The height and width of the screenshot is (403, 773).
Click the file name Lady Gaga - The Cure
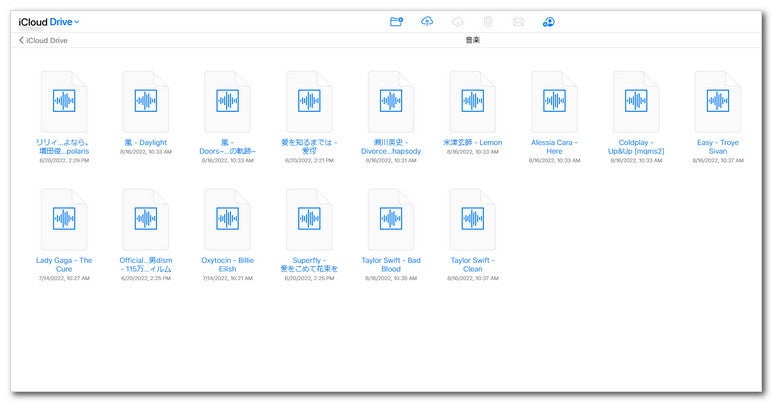click(x=64, y=265)
